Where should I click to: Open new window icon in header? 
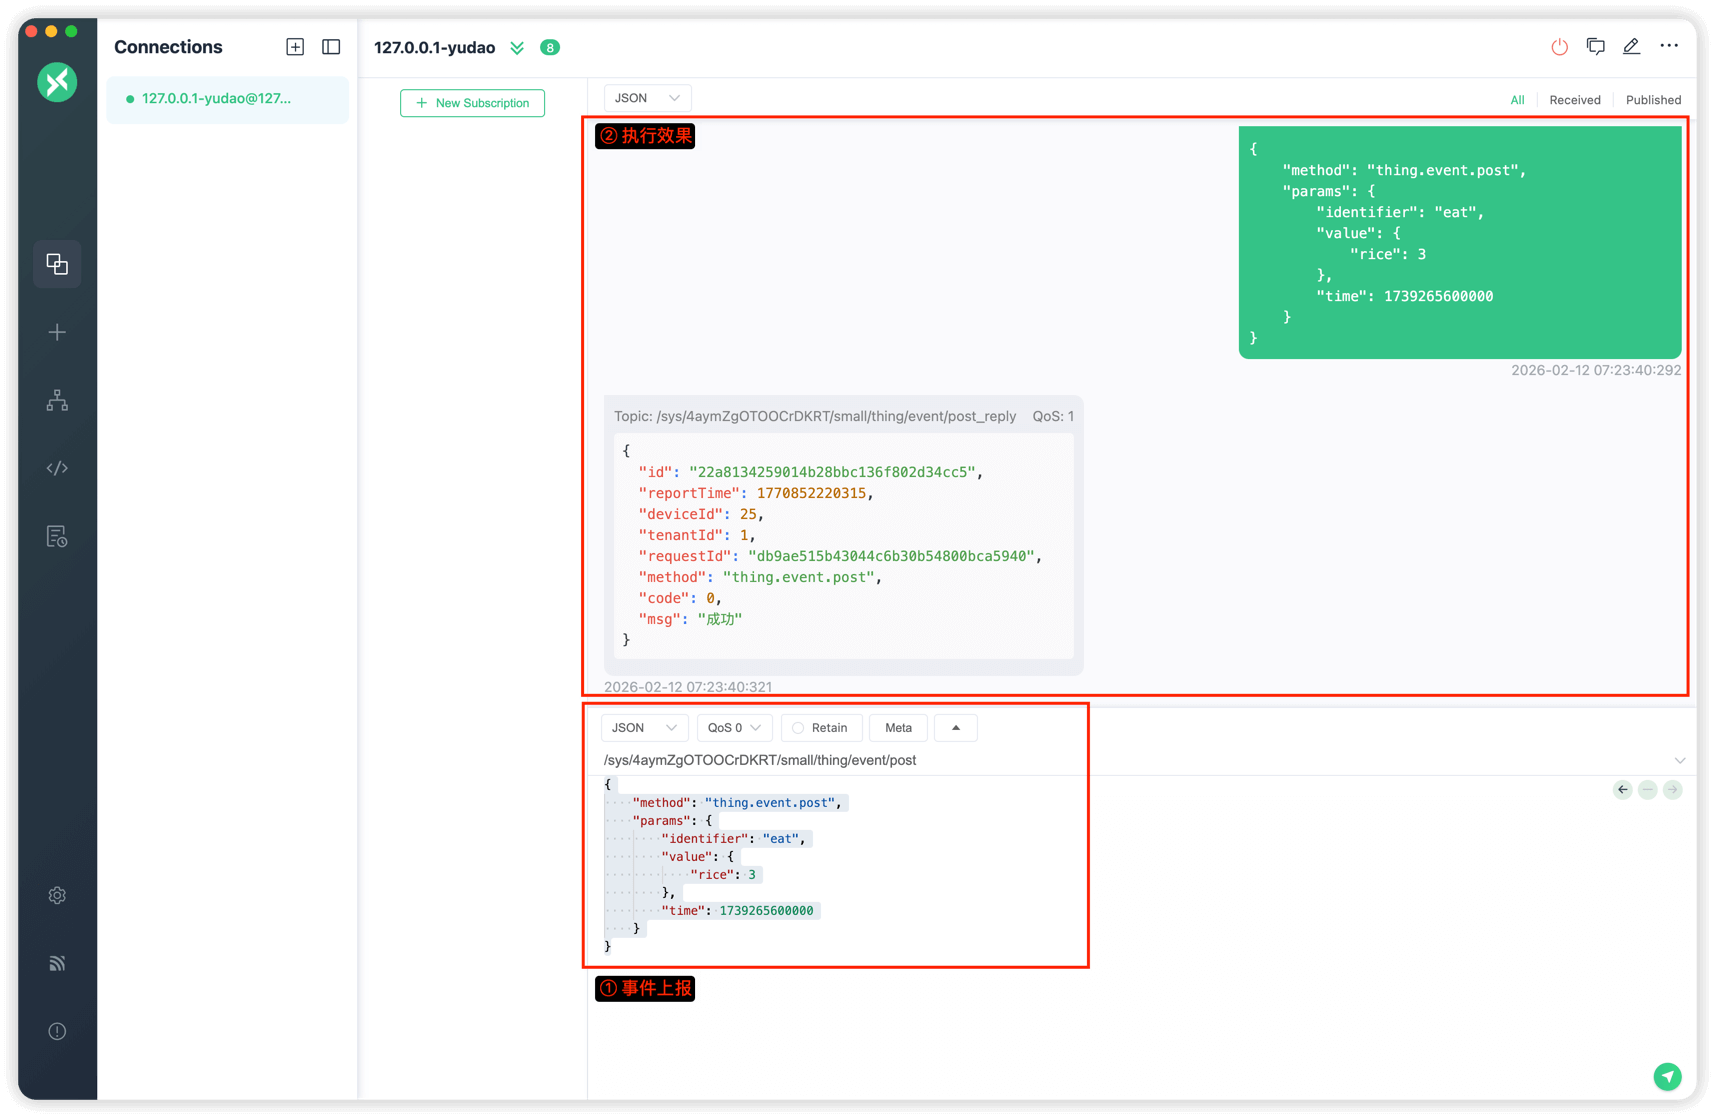tap(1595, 47)
